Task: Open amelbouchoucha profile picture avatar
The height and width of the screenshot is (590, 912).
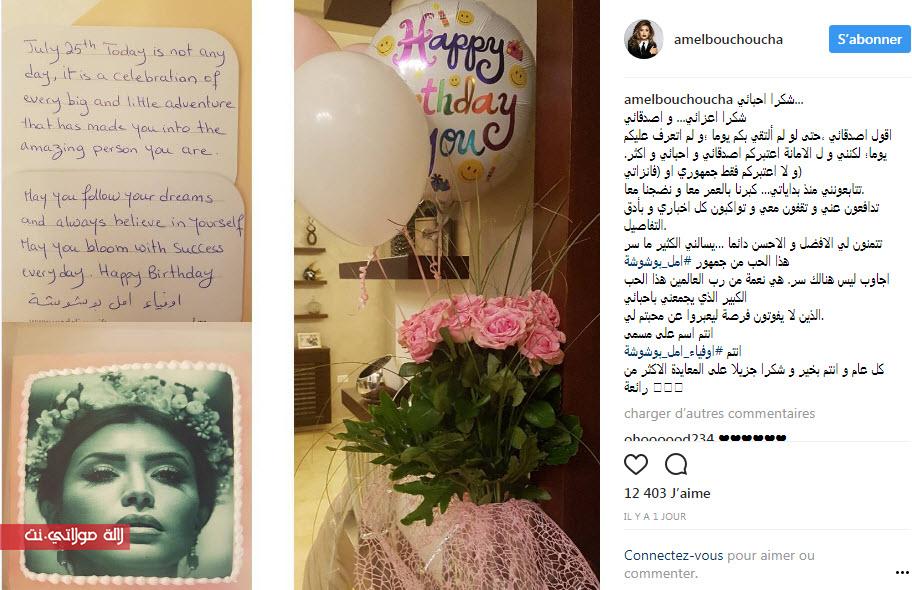Action: 644,39
